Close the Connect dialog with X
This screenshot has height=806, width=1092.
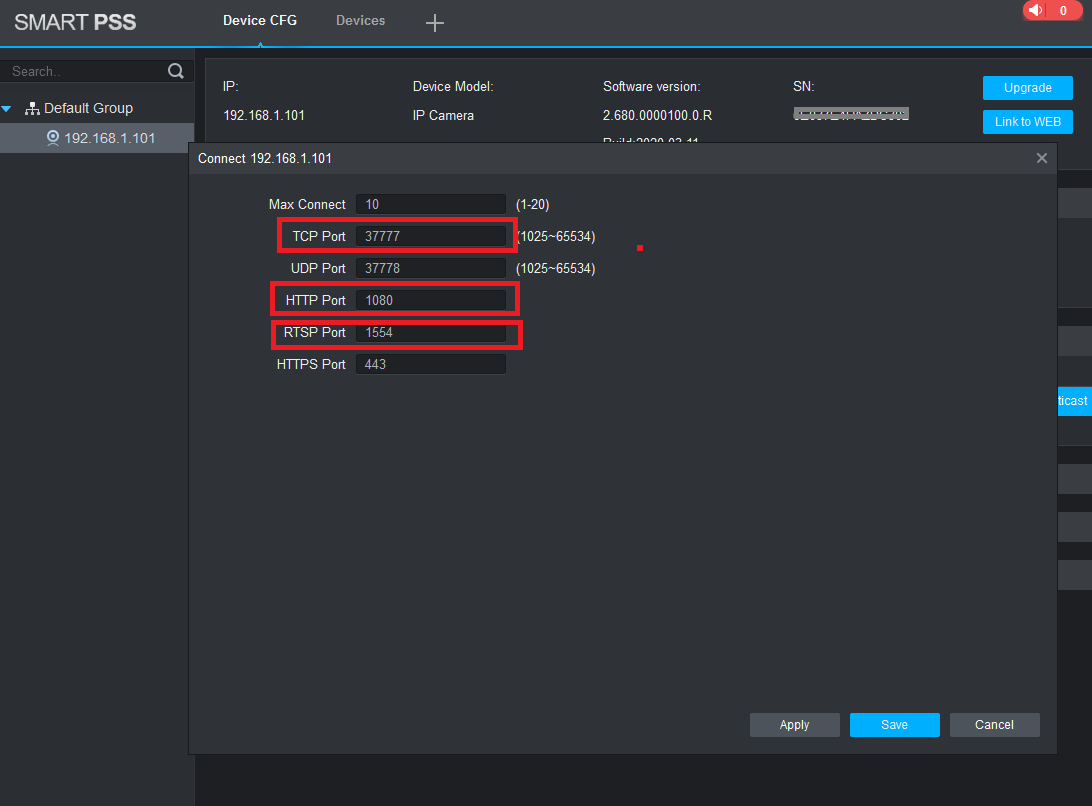pos(1041,158)
